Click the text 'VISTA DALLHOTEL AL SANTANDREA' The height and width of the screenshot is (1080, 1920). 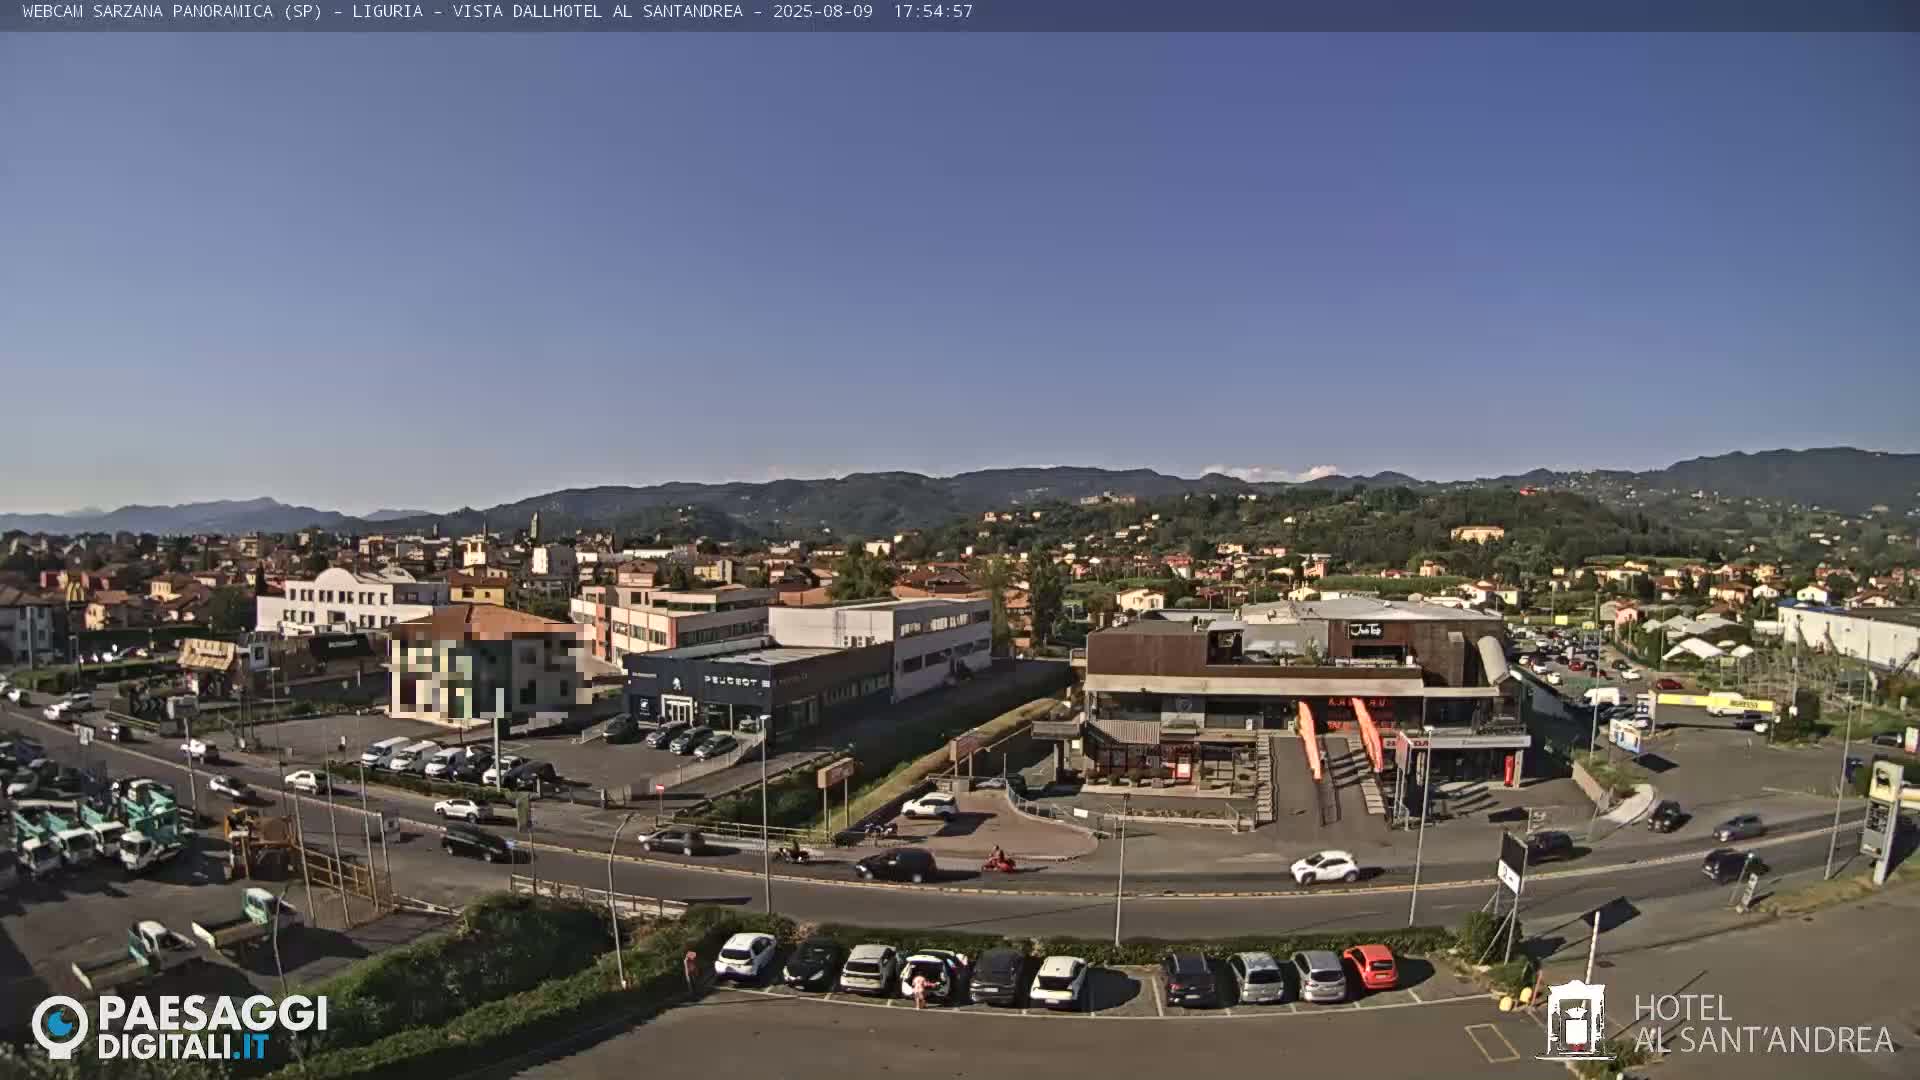[x=597, y=11]
